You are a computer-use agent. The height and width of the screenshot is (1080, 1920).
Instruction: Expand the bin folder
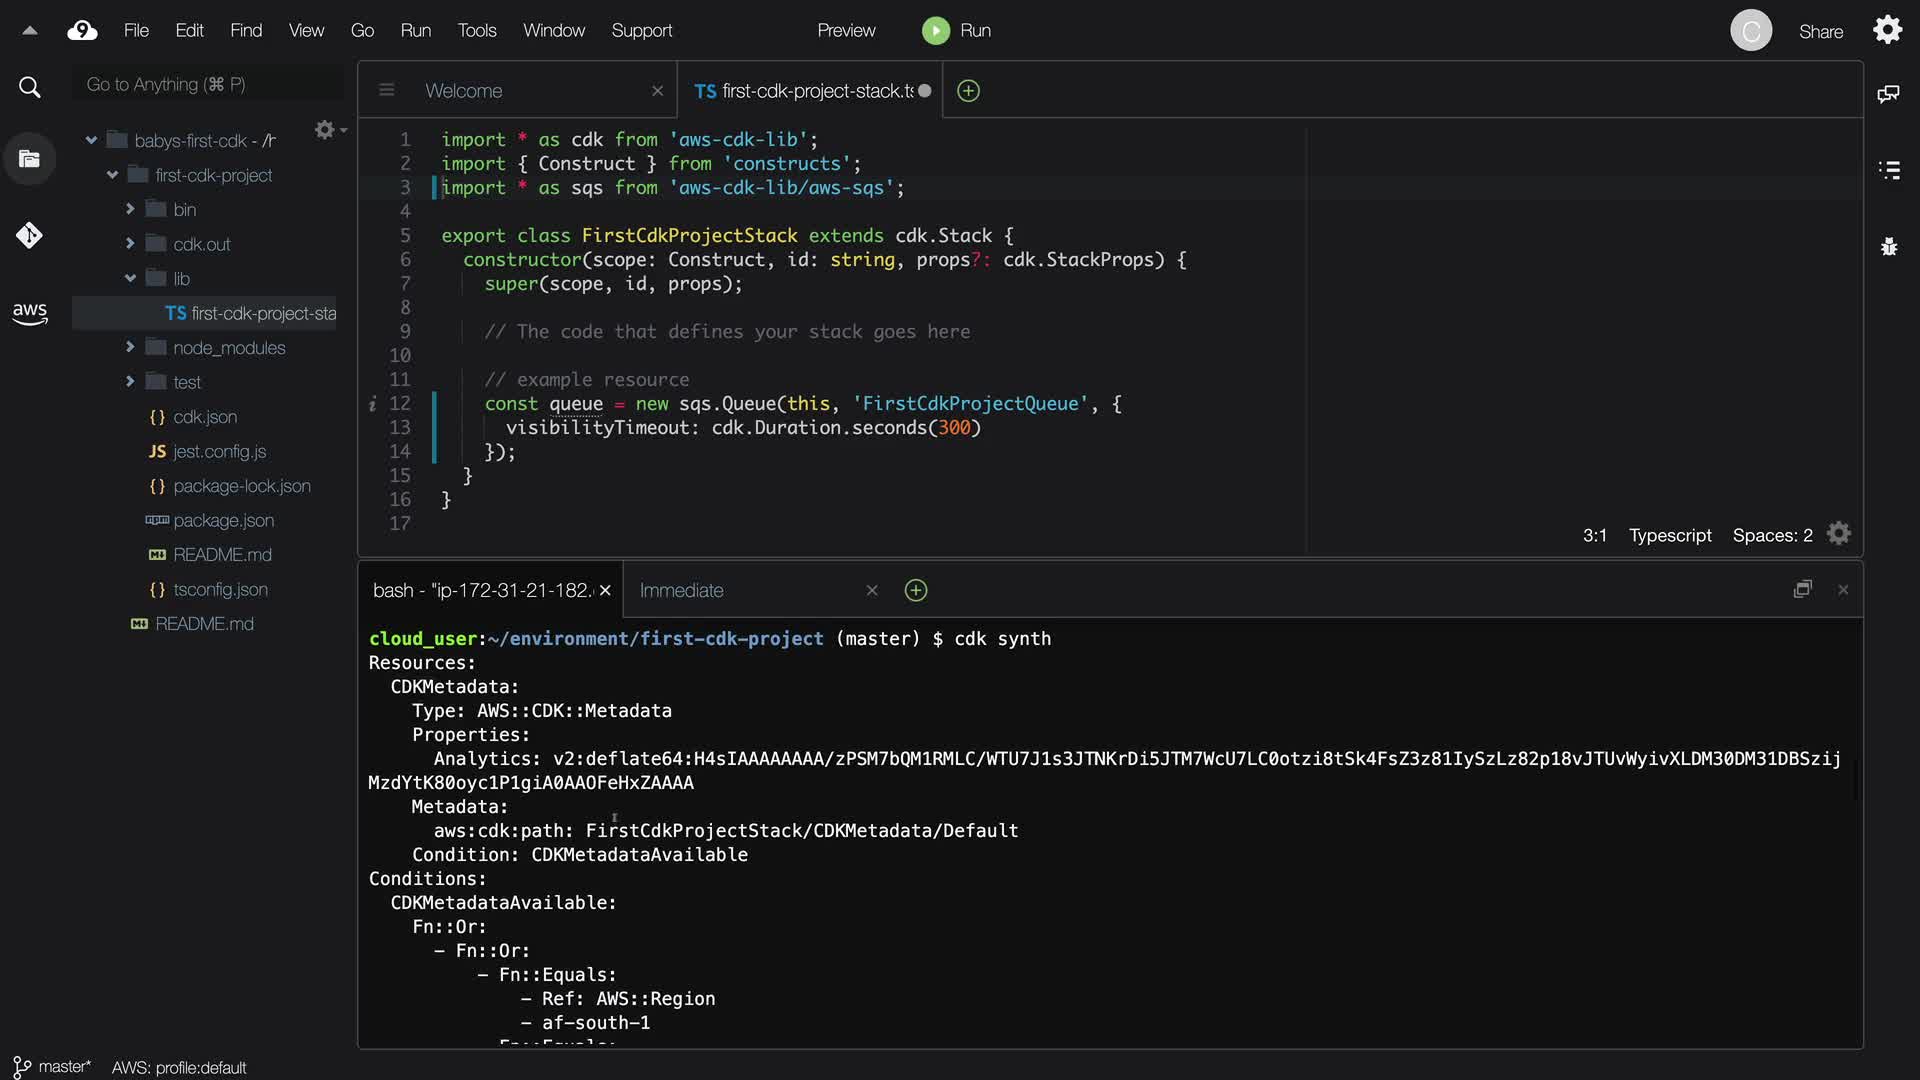tap(130, 210)
